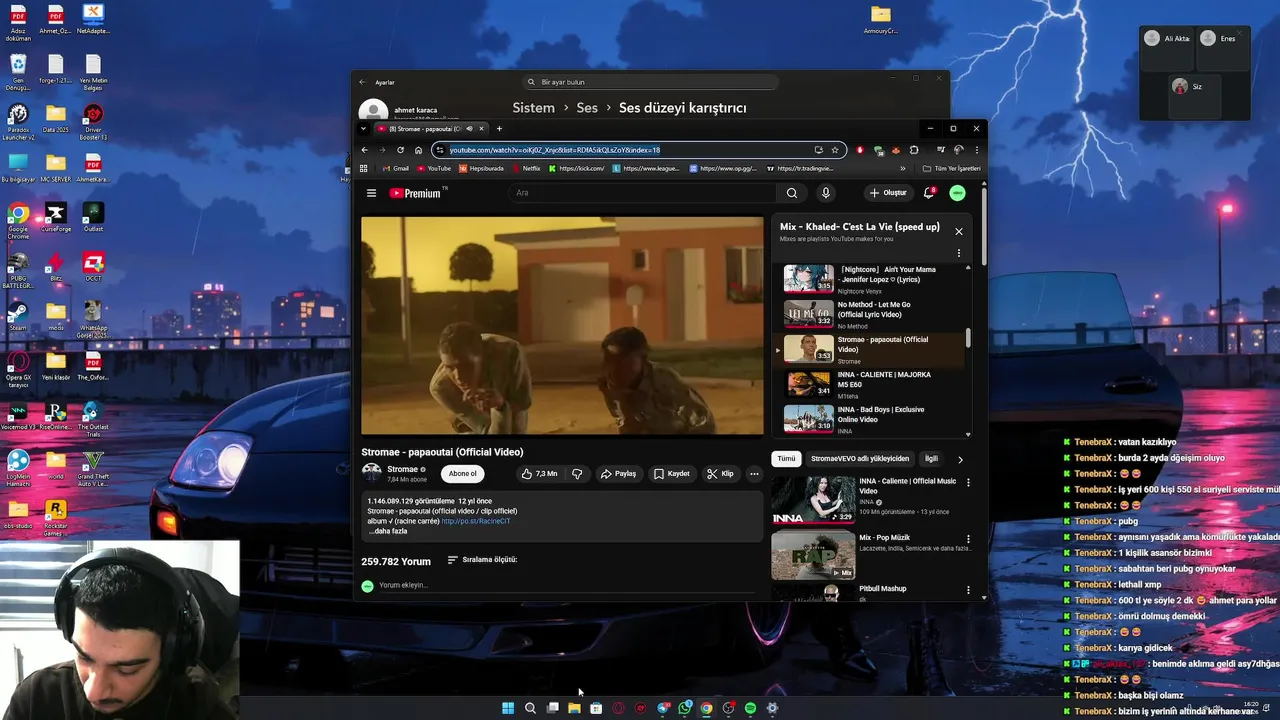Click the YouTube Ara search field
The height and width of the screenshot is (720, 1280).
(643, 193)
